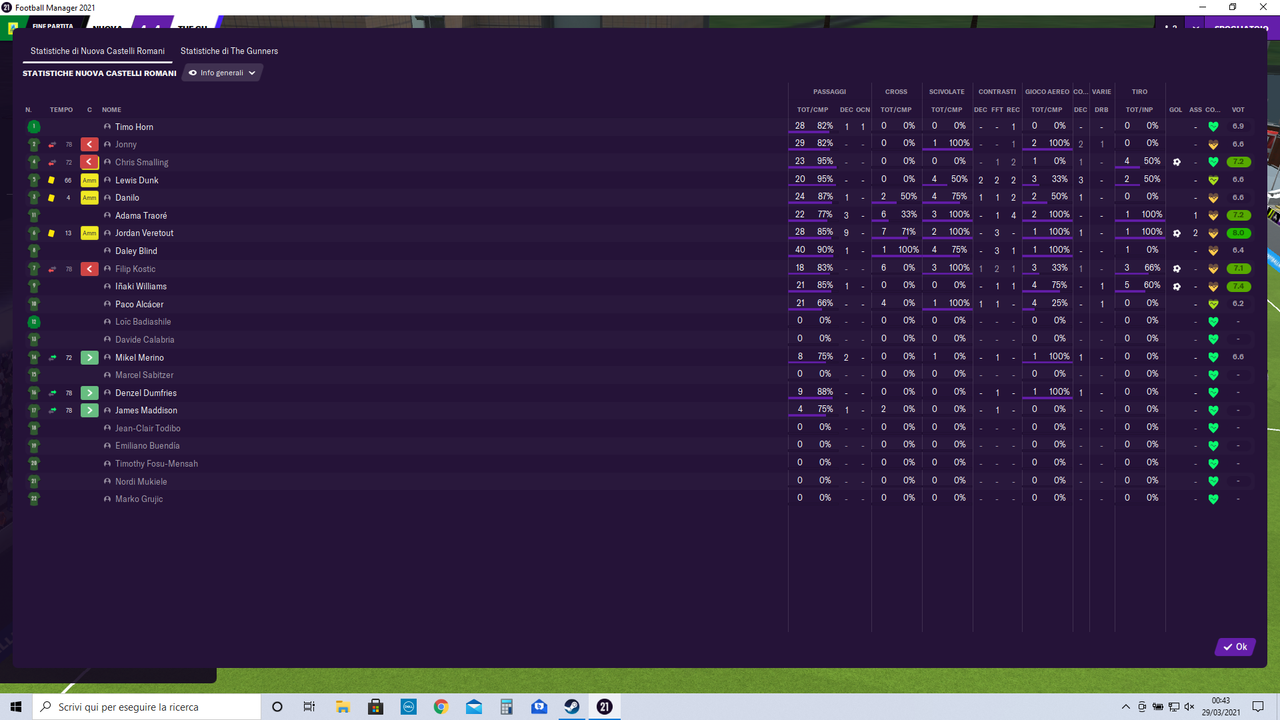Sort by the TEMPO column header
Viewport: 1280px width, 720px height.
(61, 109)
